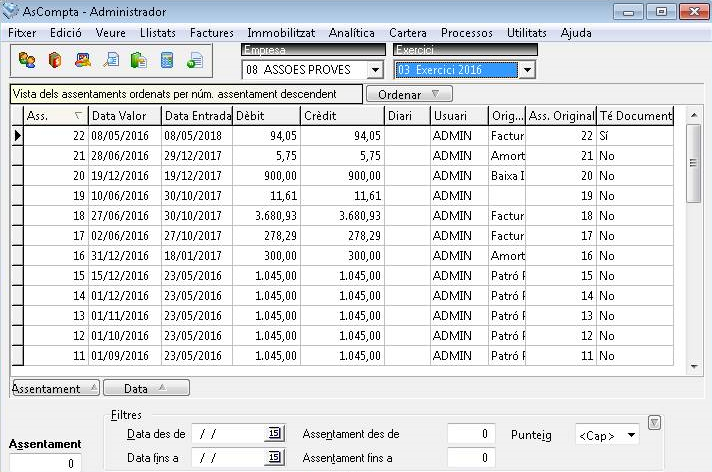Open calendar picker for Data des de

pyautogui.click(x=274, y=433)
